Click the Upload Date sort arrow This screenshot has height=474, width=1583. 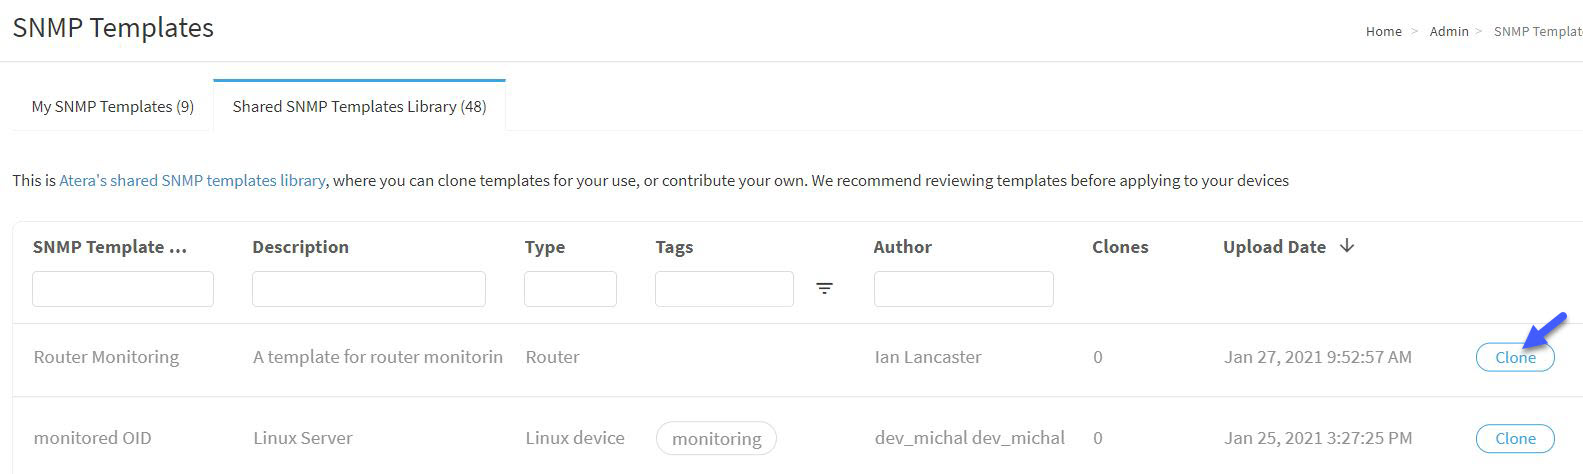point(1347,246)
